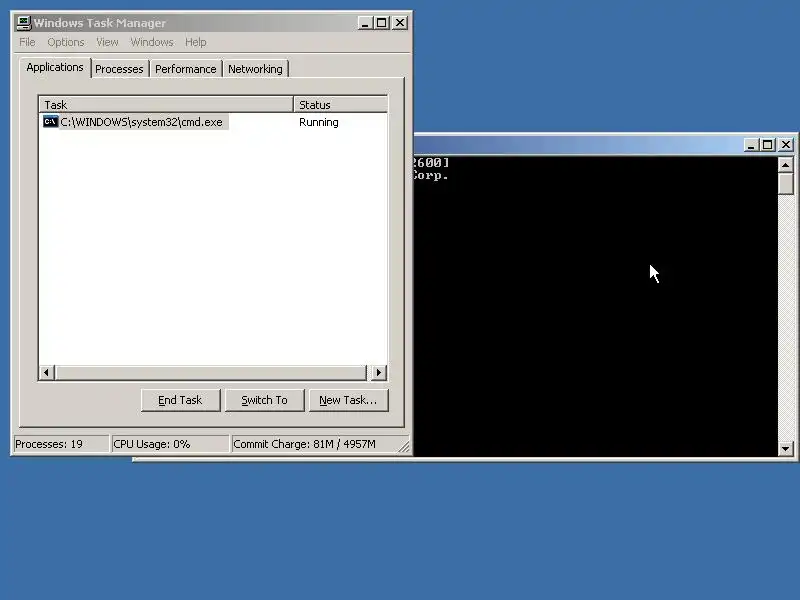Screen dimensions: 800x600
Task: Click the Processes: 19 status bar entry
Action: [61, 444]
